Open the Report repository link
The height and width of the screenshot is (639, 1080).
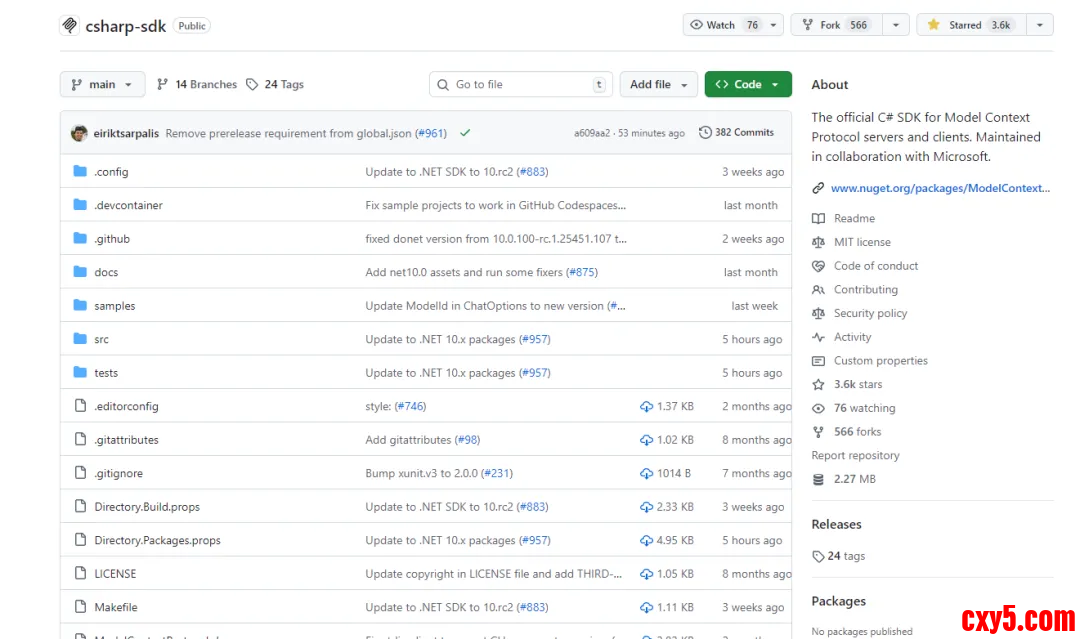pos(855,456)
